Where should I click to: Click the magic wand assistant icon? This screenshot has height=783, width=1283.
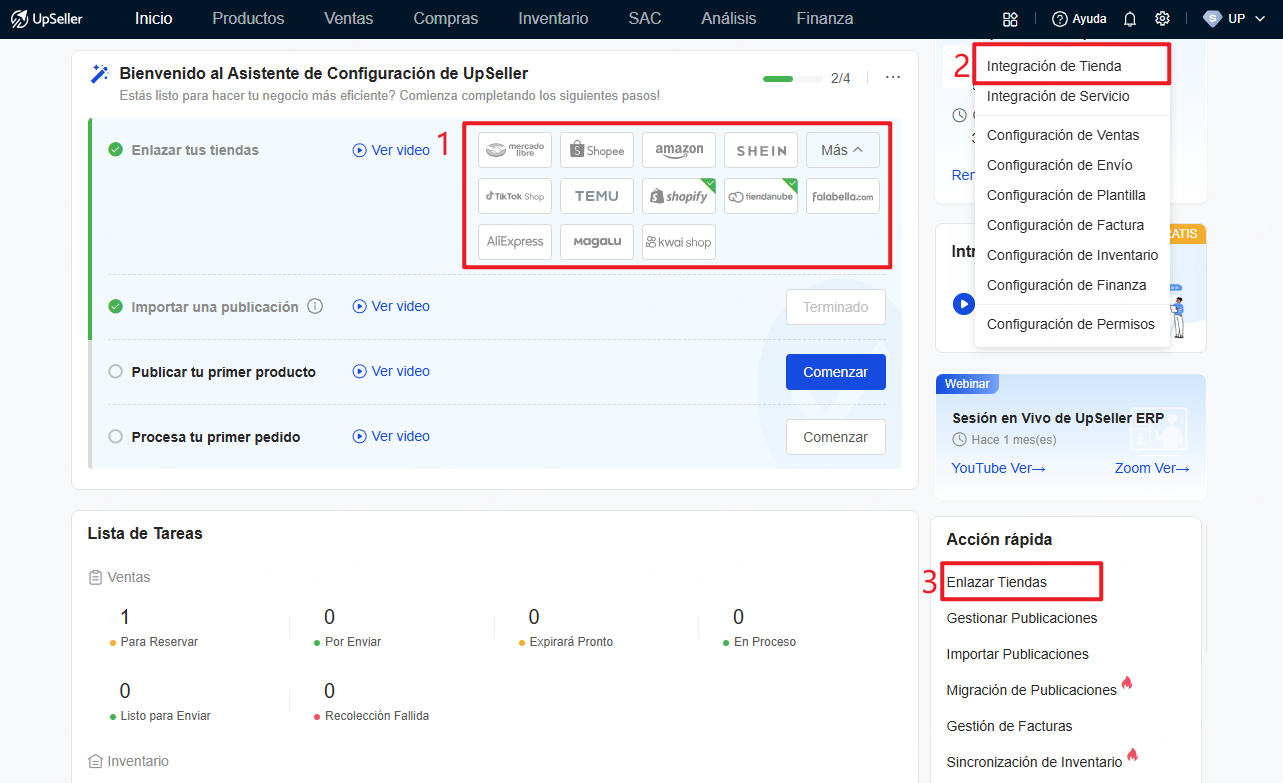coord(99,74)
